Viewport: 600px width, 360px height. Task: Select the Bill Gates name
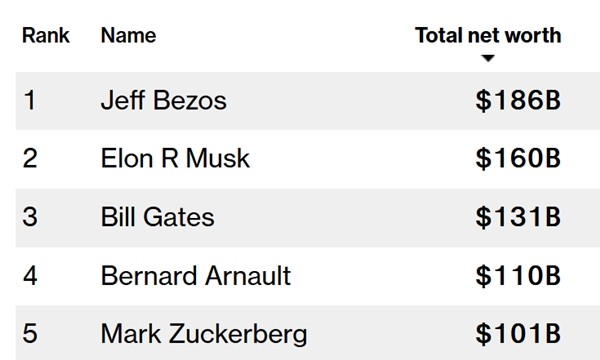(x=157, y=217)
